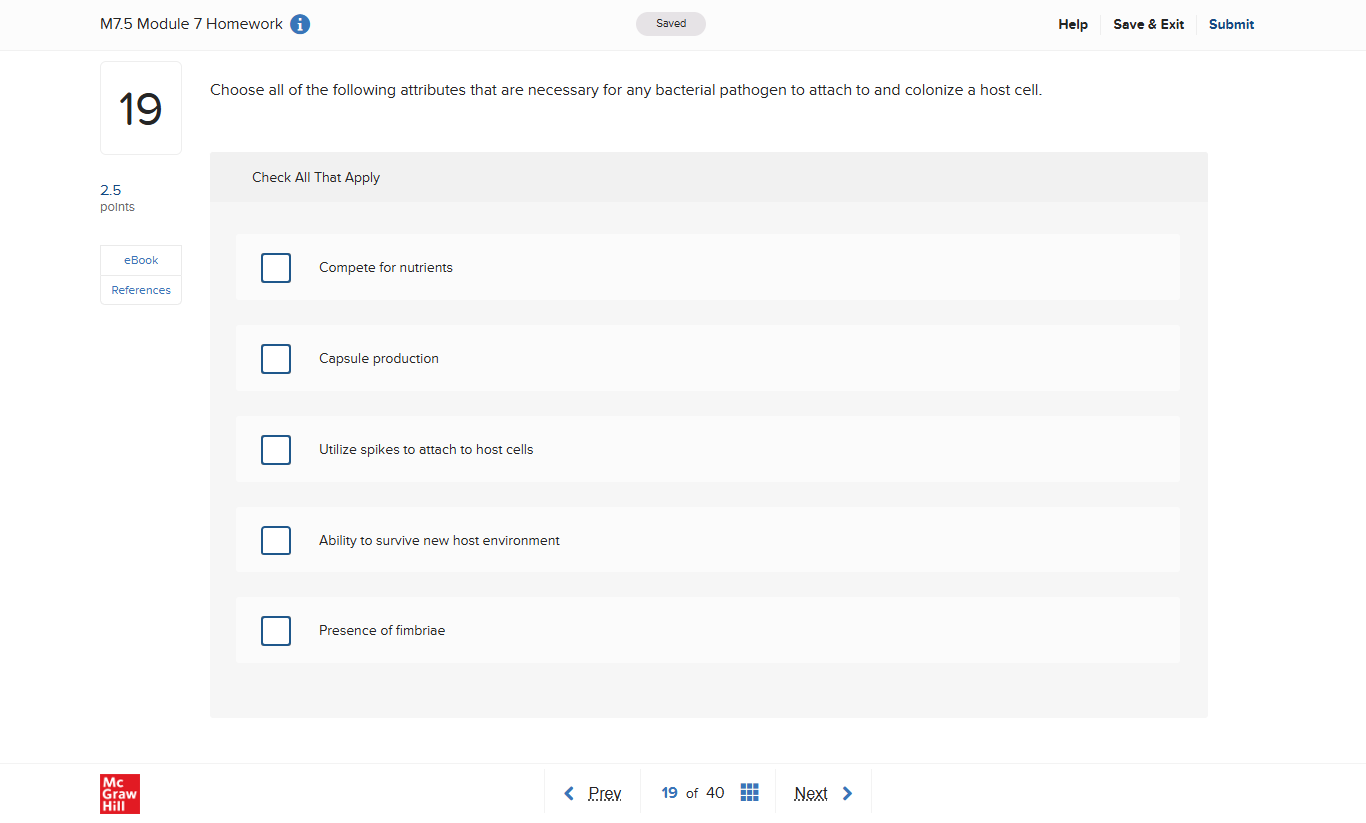This screenshot has width=1366, height=823.
Task: Open the References panel
Action: (x=140, y=289)
